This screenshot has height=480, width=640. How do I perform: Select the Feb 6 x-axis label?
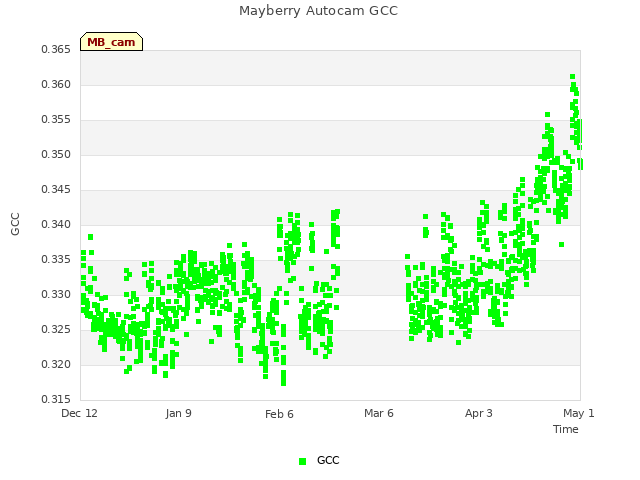point(279,414)
